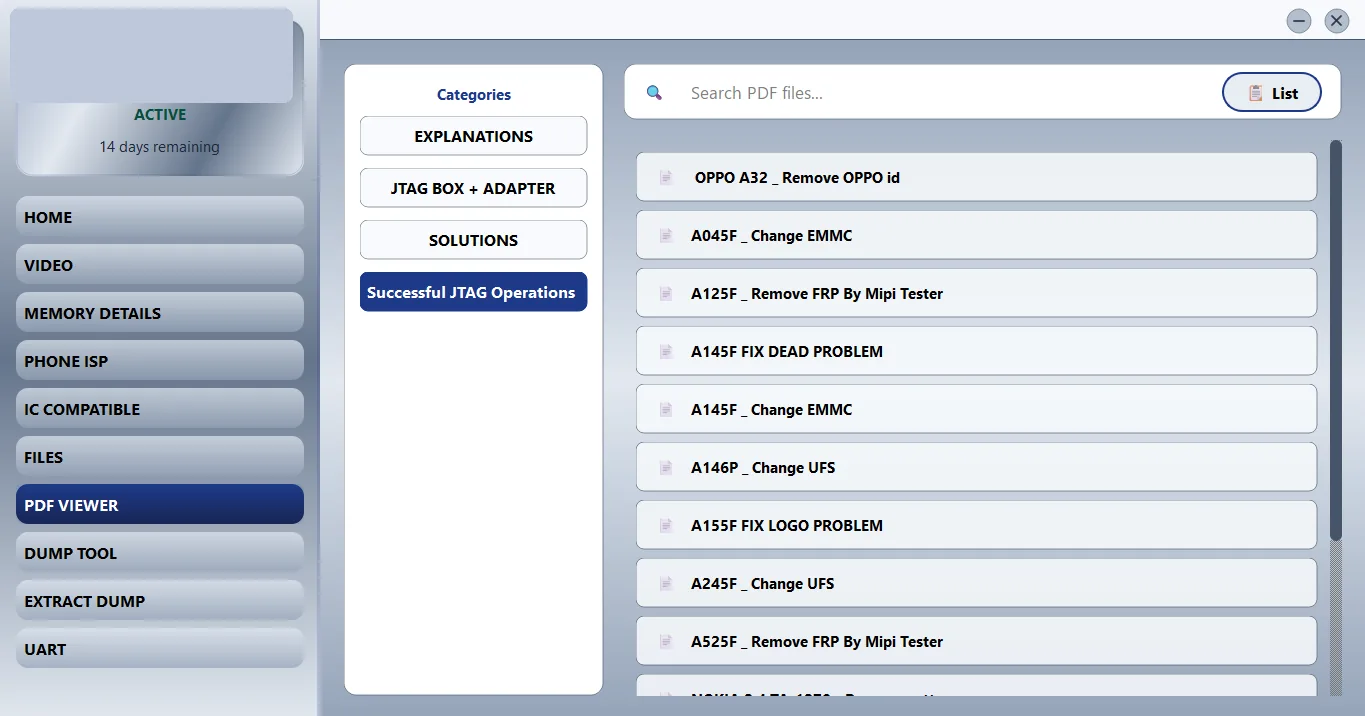The height and width of the screenshot is (716, 1365).
Task: Click the 14 days remaining text
Action: coord(159,147)
